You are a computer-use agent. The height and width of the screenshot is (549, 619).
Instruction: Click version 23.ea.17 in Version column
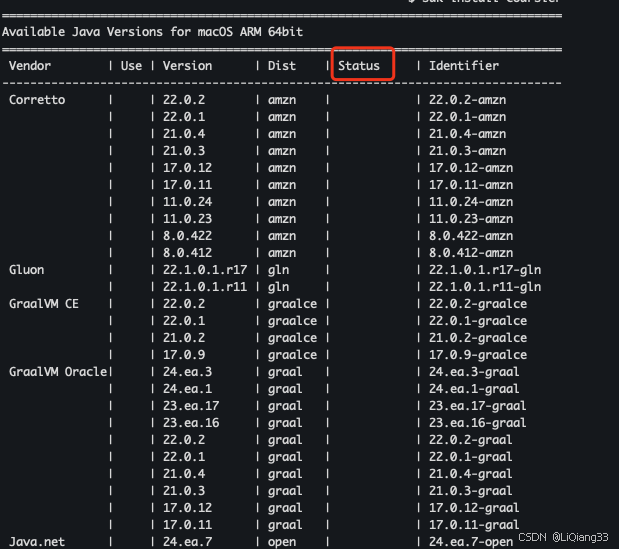[x=191, y=406]
